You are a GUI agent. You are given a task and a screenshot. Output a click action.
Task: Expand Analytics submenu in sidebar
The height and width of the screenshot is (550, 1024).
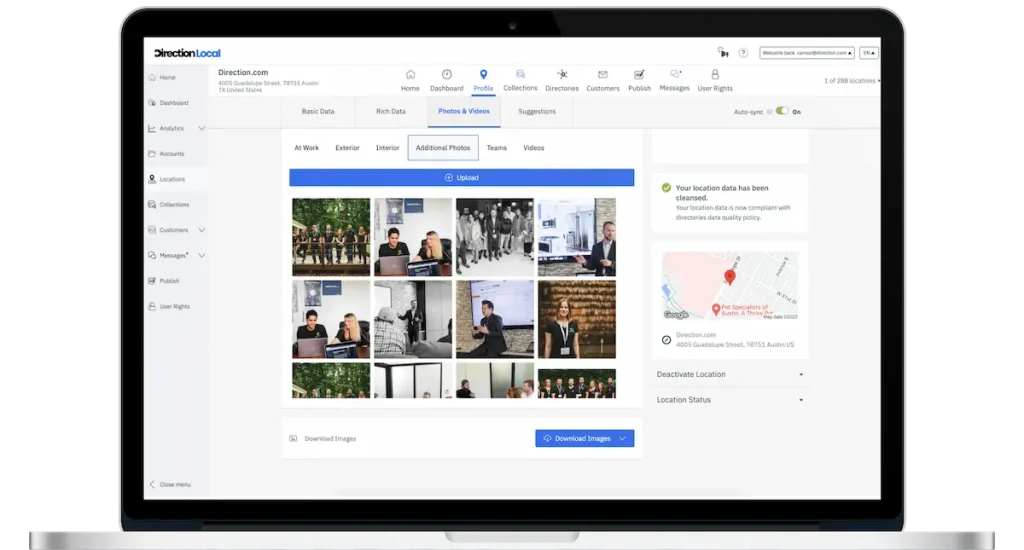(x=201, y=128)
